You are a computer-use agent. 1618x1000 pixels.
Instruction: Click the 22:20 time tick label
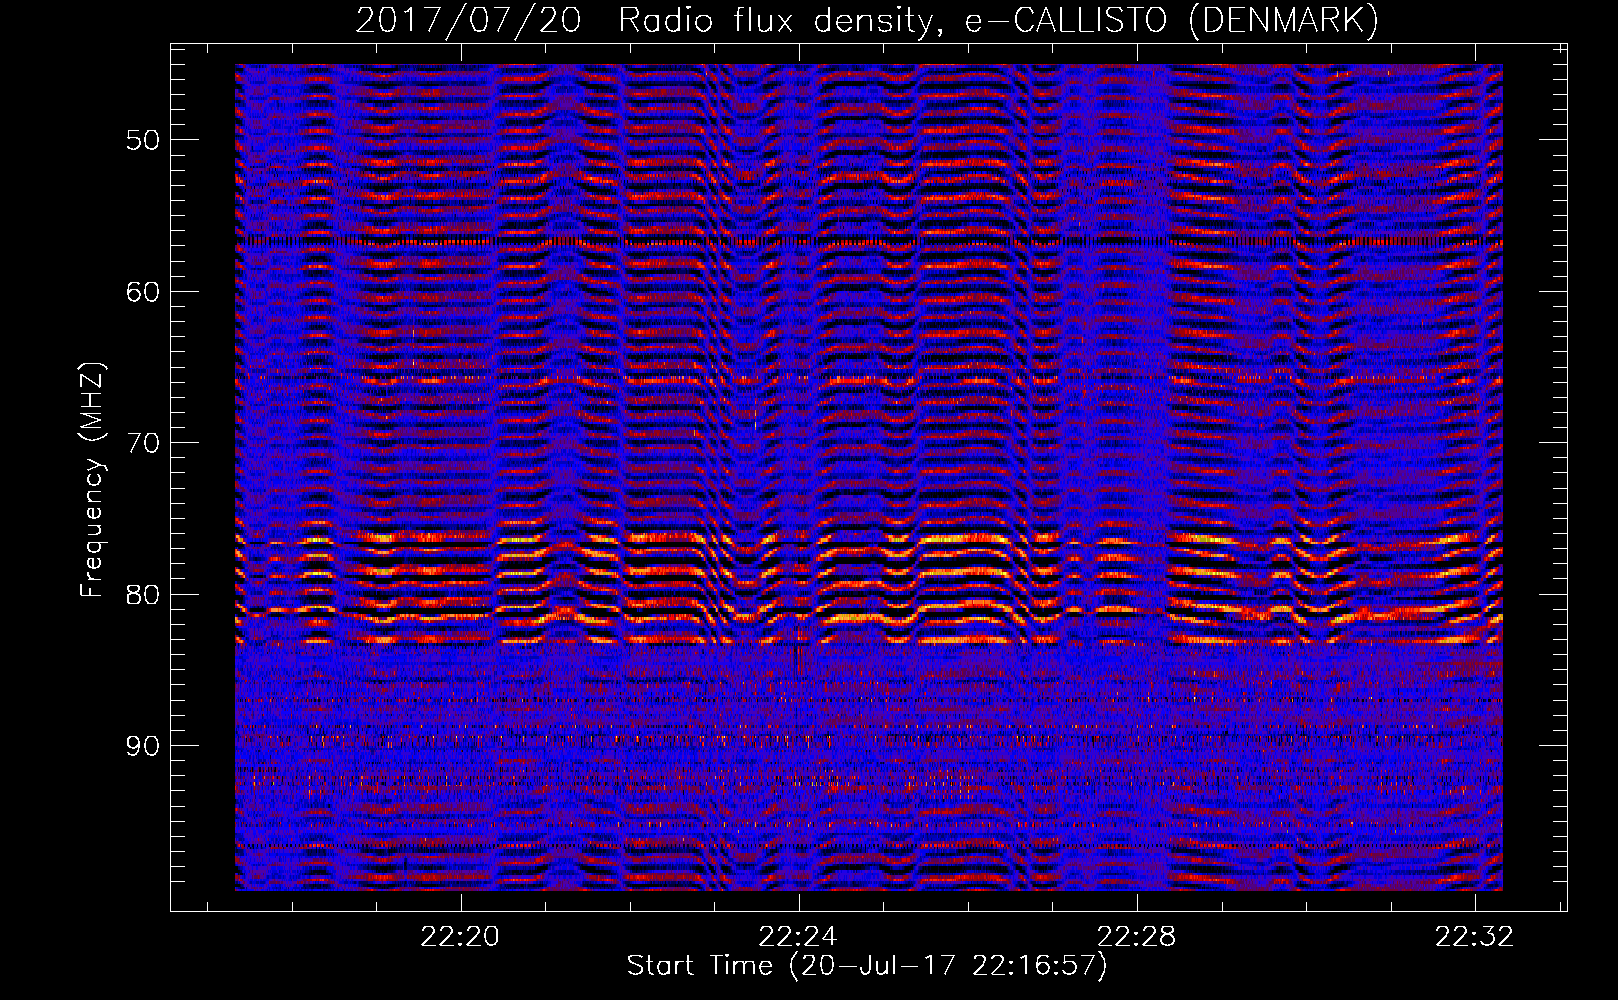pyautogui.click(x=460, y=937)
